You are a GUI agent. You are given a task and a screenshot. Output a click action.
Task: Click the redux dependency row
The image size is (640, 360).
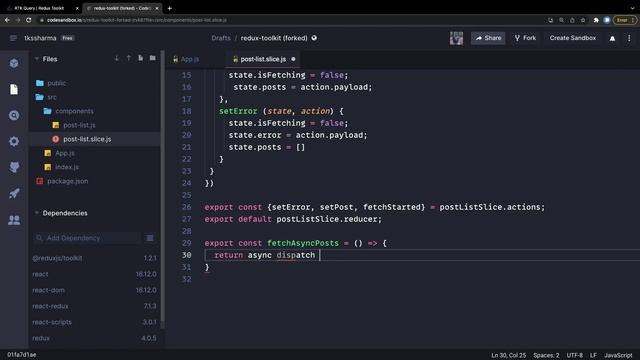click(x=94, y=338)
